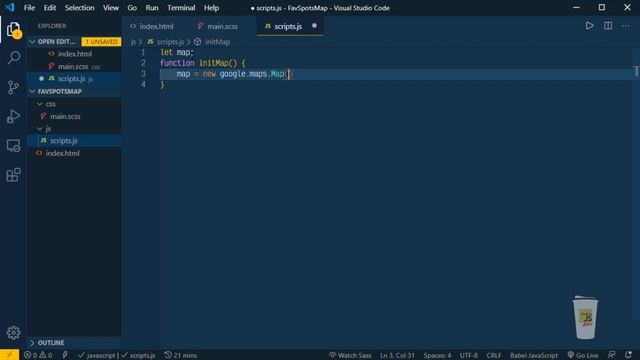Viewport: 640px width, 360px height.
Task: Change indentation via Spaces: 4
Action: (x=437, y=355)
